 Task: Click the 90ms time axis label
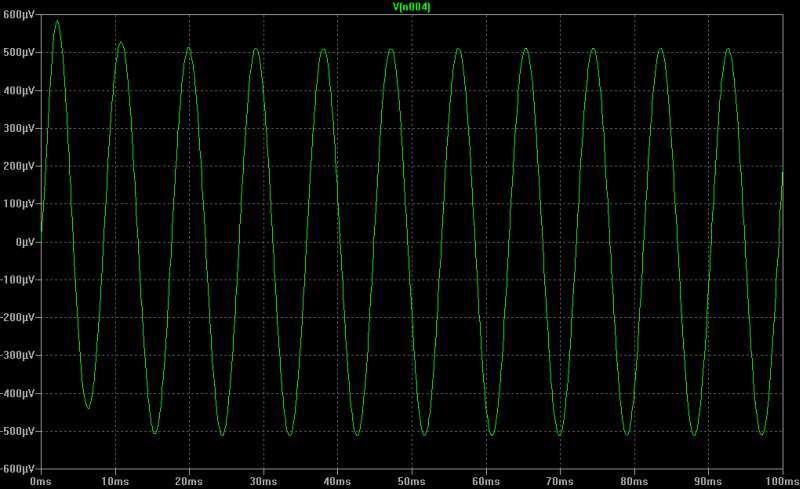(708, 481)
